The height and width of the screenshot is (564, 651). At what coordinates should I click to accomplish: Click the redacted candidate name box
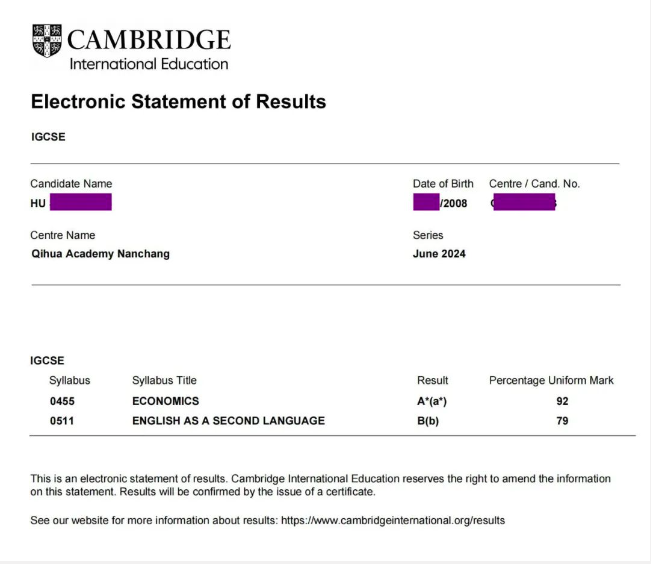(x=80, y=203)
